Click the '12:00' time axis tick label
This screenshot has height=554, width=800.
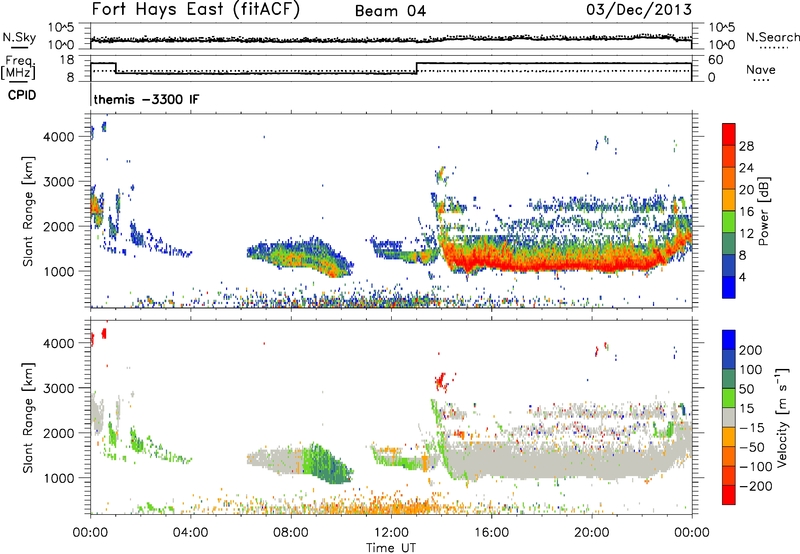point(391,533)
